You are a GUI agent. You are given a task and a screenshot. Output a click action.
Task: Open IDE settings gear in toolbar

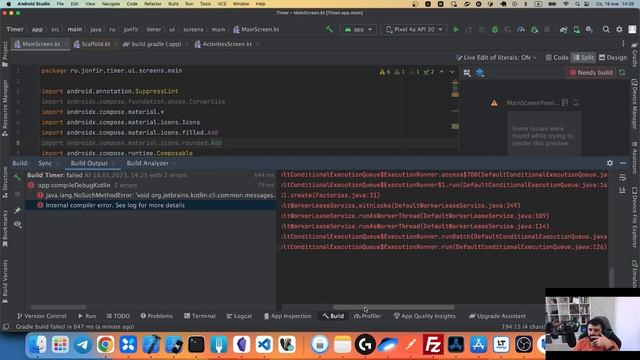pos(619,29)
